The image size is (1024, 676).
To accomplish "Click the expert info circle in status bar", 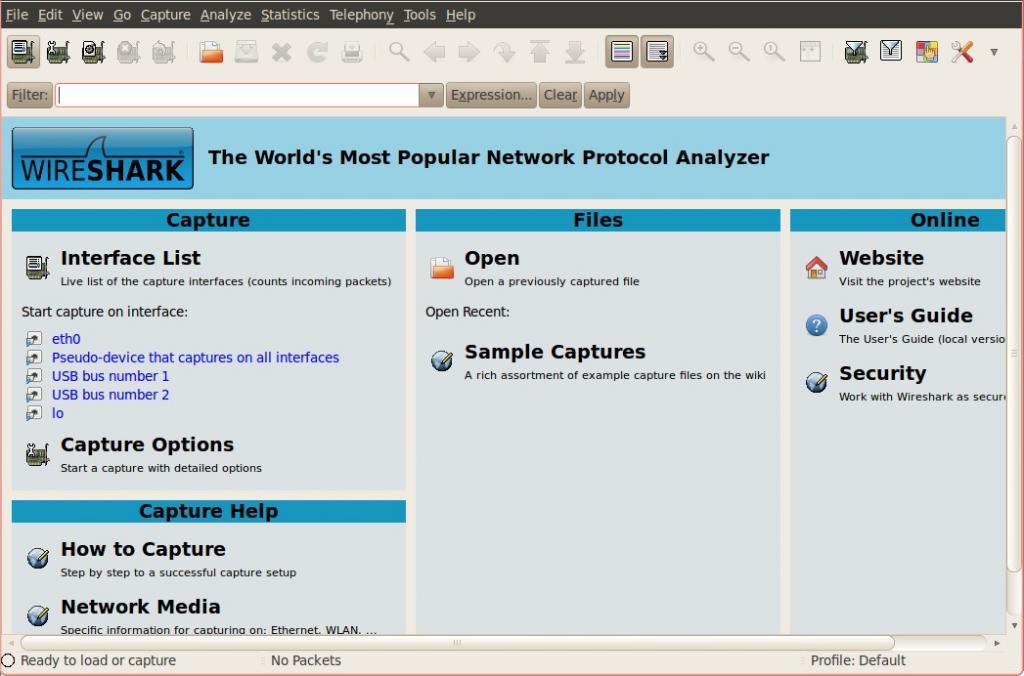I will point(8,660).
